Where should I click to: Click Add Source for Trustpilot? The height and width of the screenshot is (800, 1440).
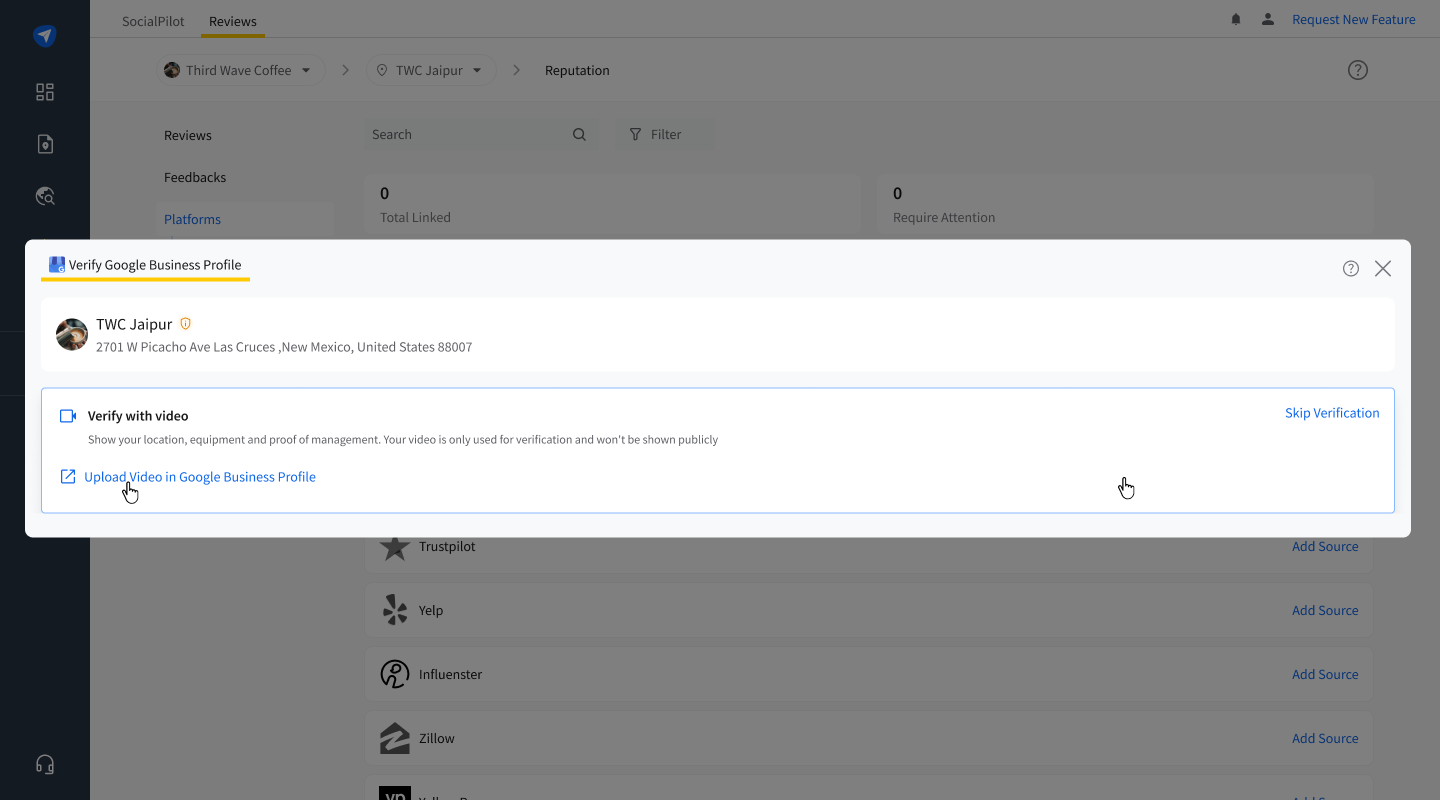pos(1325,546)
